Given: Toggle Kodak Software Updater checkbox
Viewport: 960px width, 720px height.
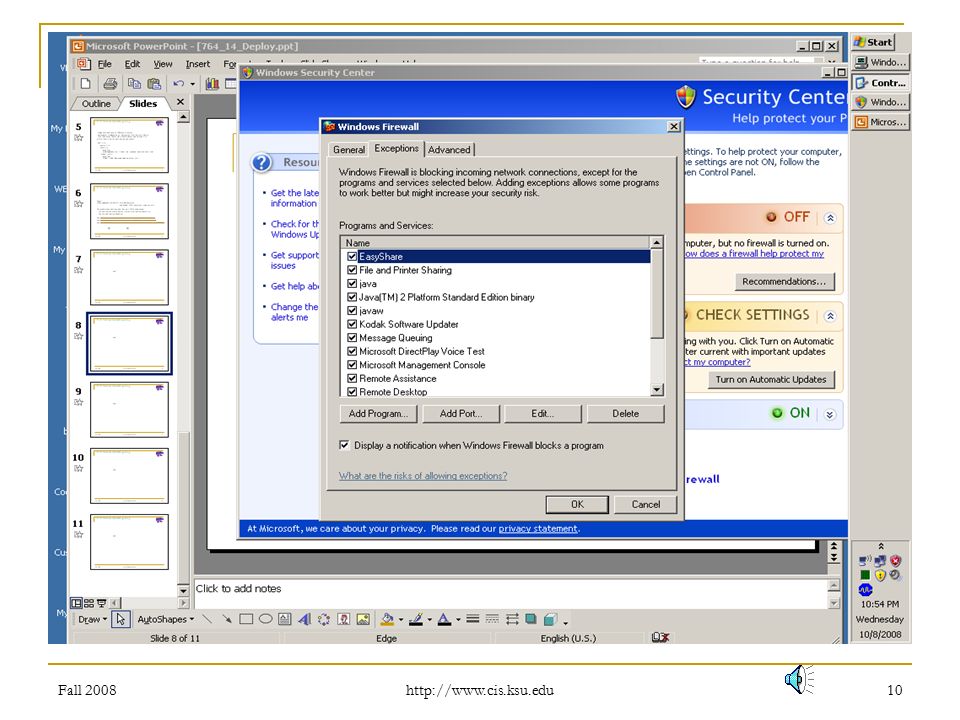Looking at the screenshot, I should click(x=352, y=324).
